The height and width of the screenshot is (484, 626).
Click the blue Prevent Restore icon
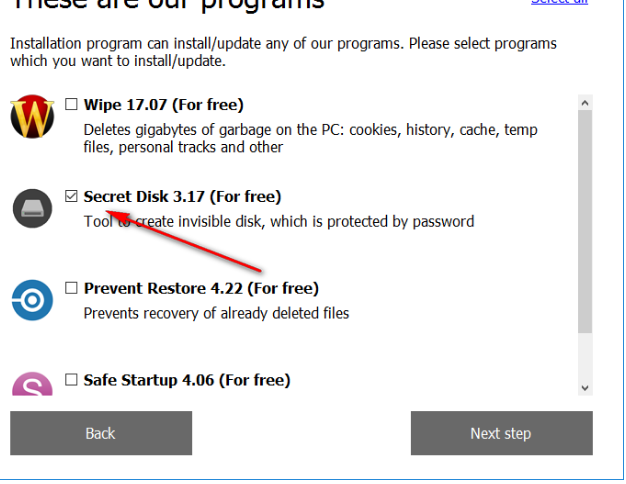[x=32, y=300]
